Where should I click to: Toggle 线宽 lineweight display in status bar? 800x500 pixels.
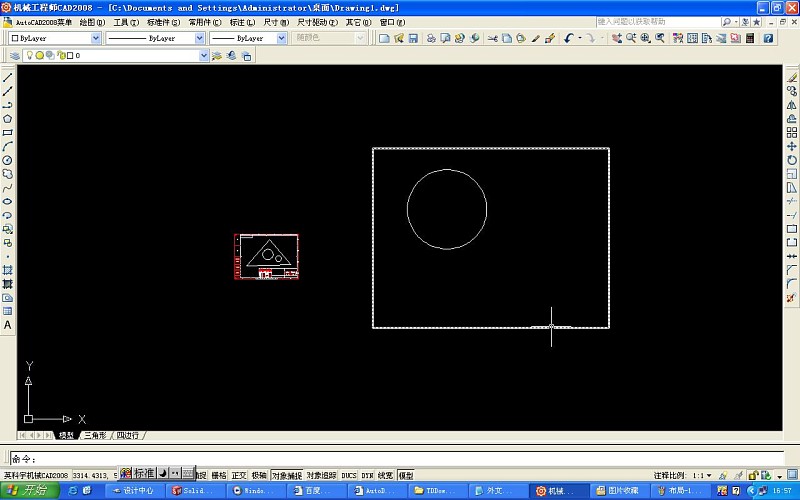[385, 476]
